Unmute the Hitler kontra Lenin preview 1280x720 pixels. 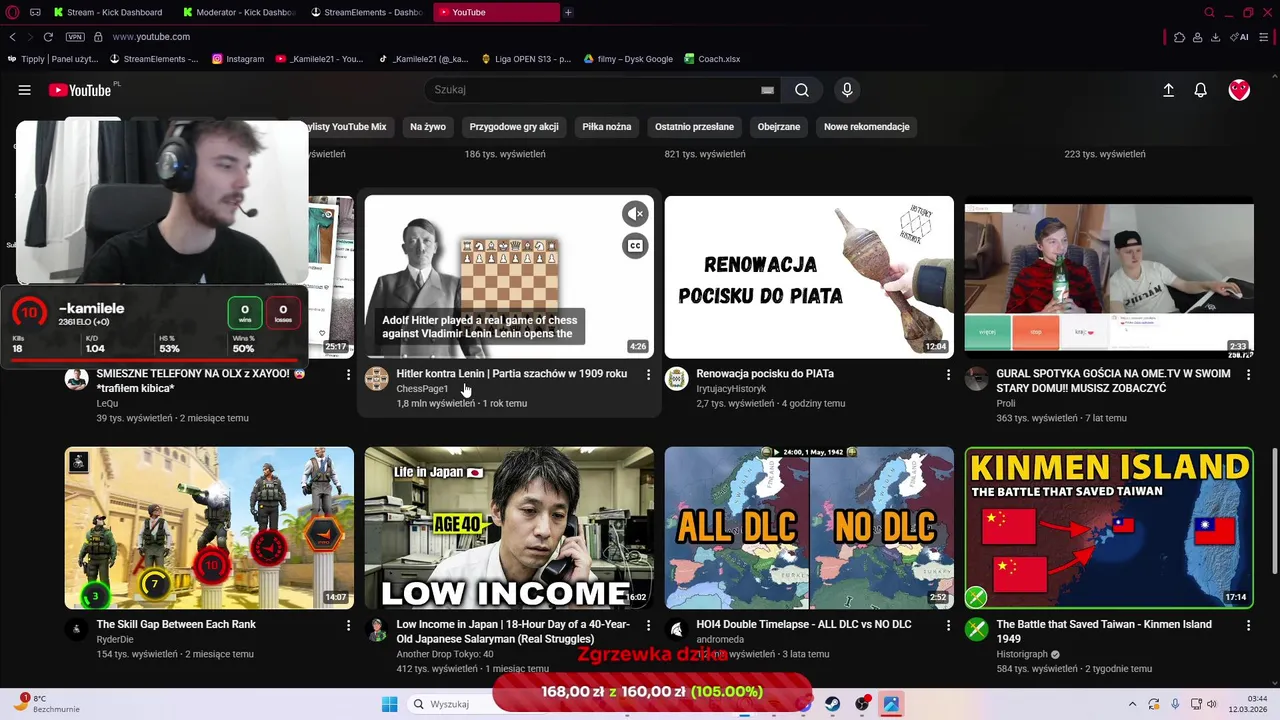[635, 213]
